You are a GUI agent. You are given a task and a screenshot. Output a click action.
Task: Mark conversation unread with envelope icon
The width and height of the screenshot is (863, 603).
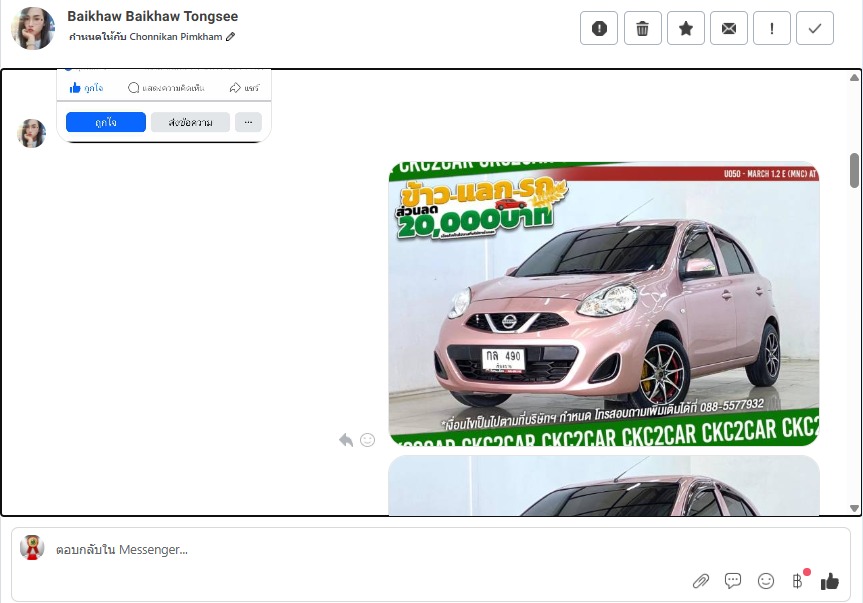728,29
